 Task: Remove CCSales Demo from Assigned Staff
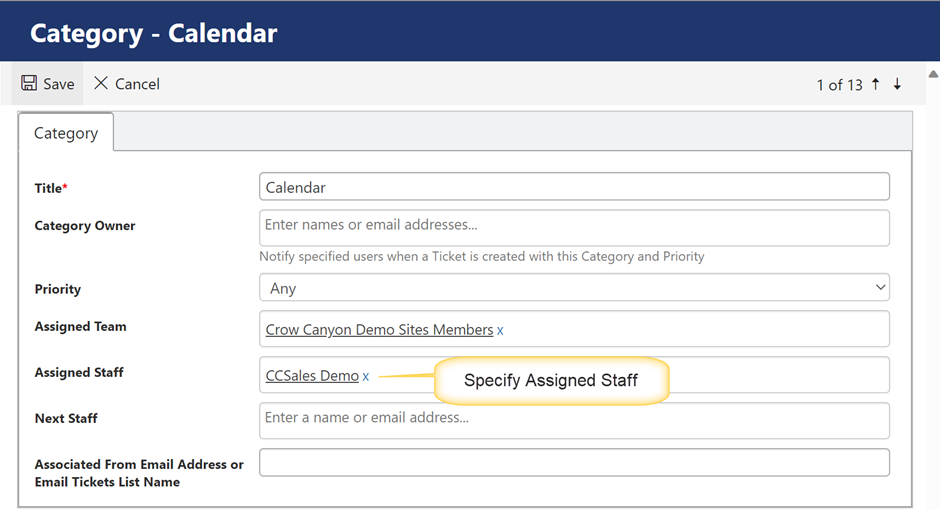366,376
